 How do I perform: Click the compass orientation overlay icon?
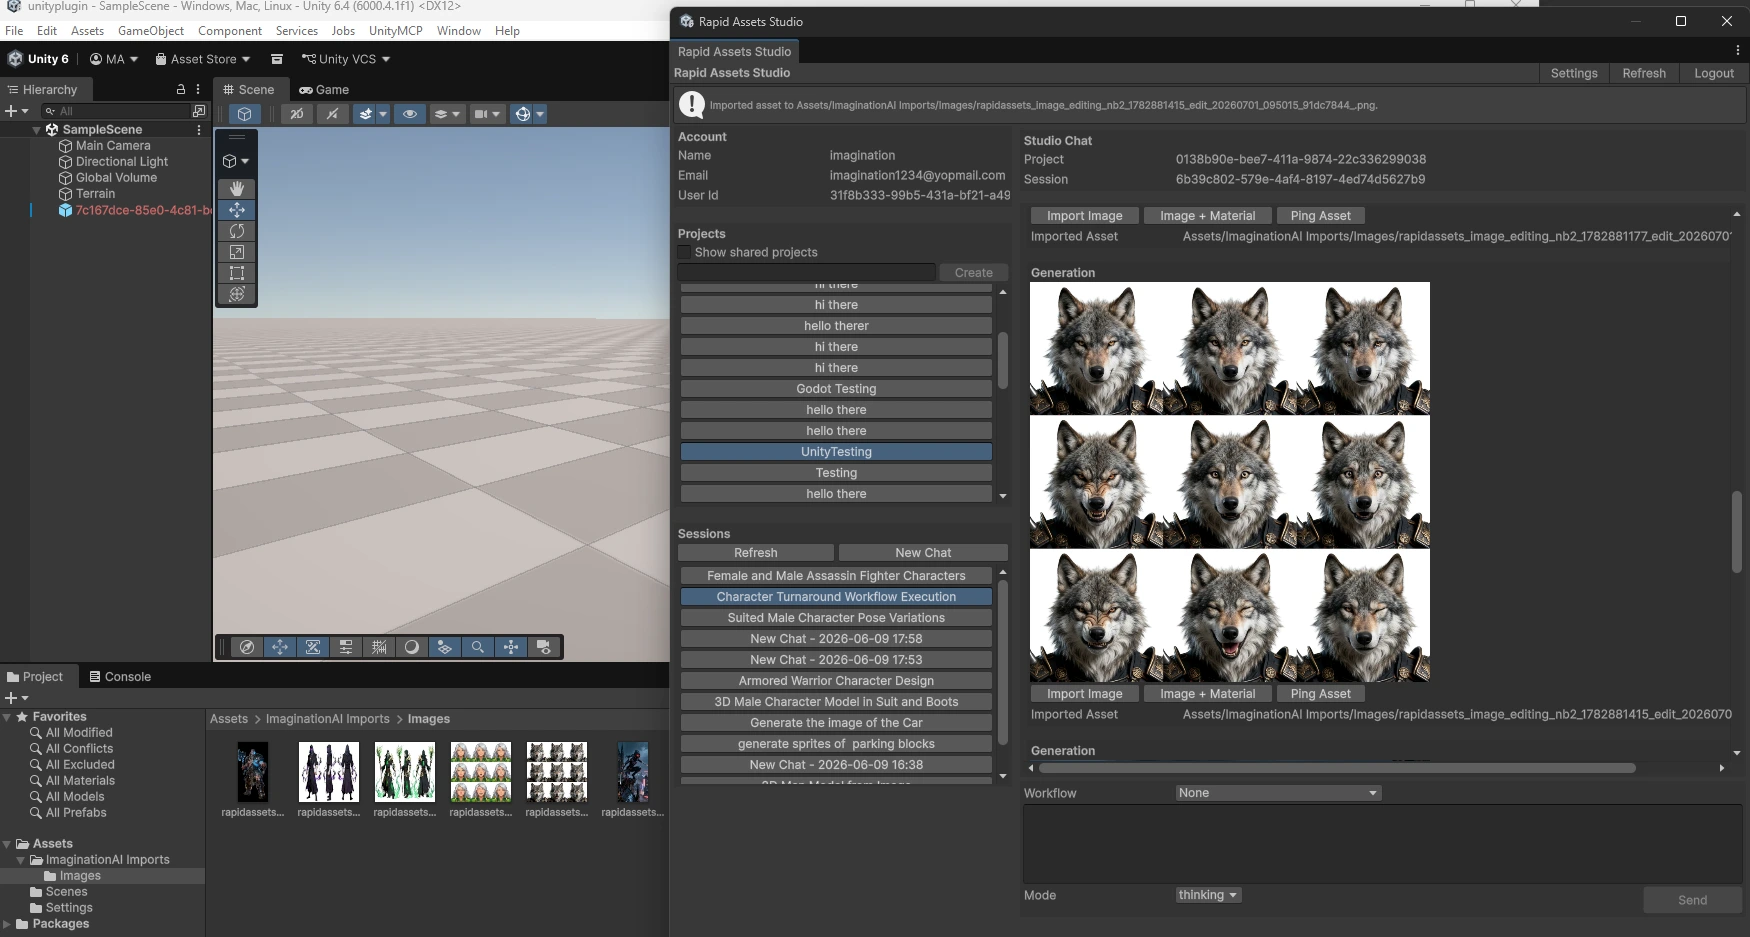247,647
